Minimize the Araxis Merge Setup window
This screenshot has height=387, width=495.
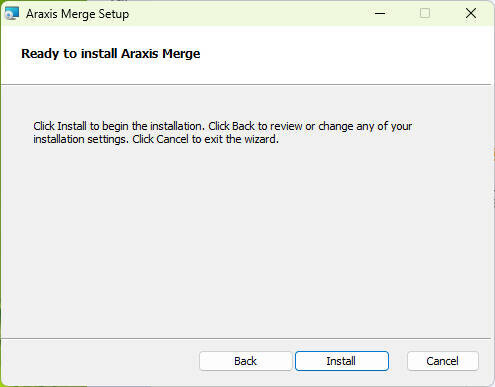tap(380, 14)
